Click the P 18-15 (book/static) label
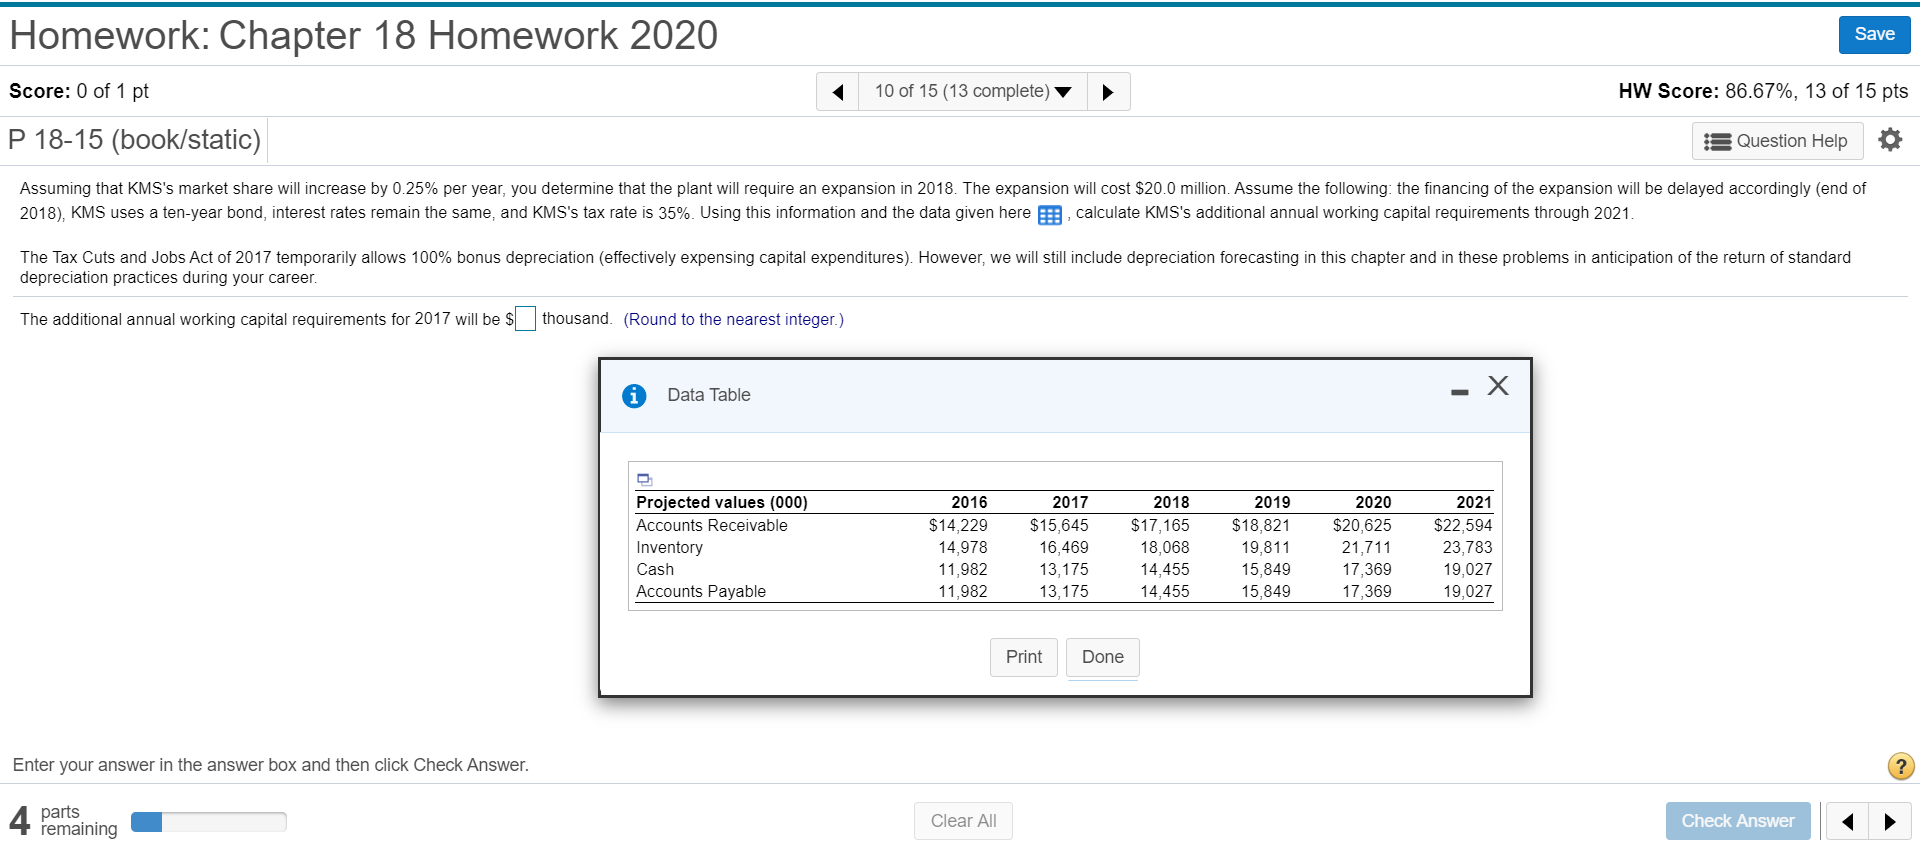The width and height of the screenshot is (1920, 847). pos(135,140)
